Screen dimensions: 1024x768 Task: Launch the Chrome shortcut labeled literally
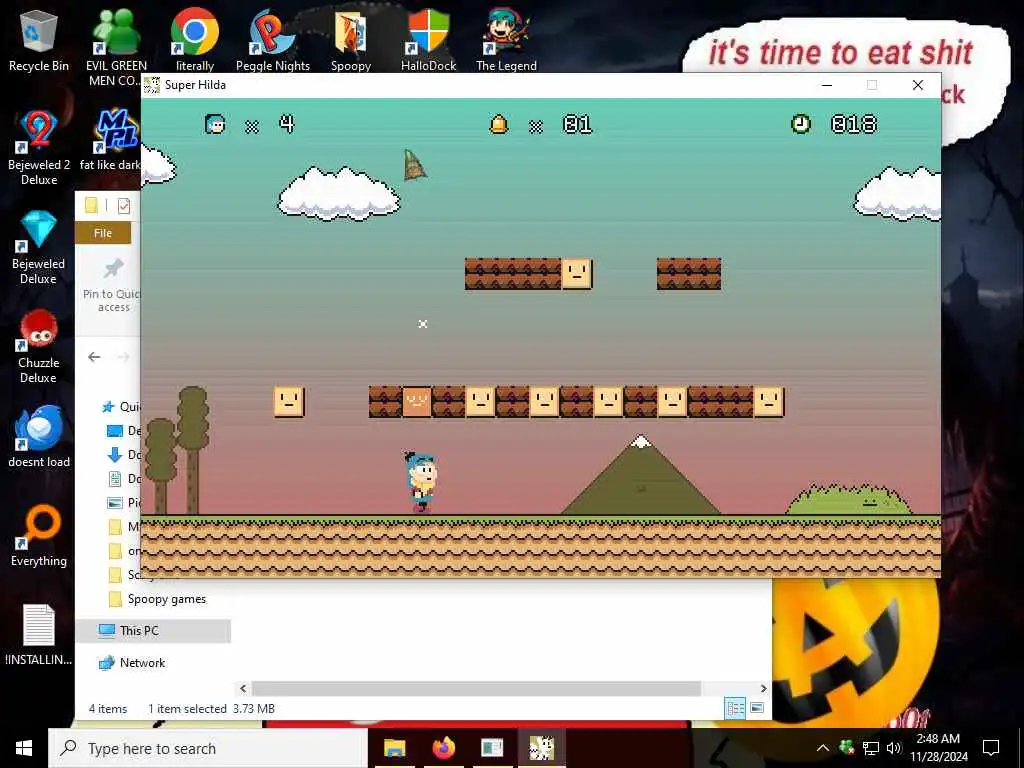tap(195, 40)
